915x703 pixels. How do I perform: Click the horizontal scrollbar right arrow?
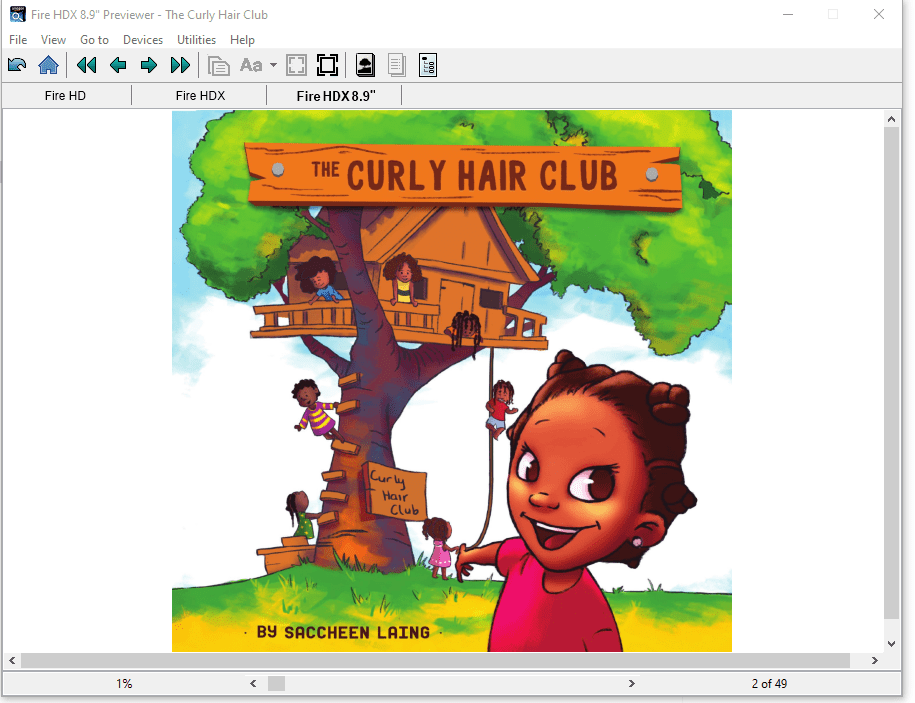(x=875, y=661)
